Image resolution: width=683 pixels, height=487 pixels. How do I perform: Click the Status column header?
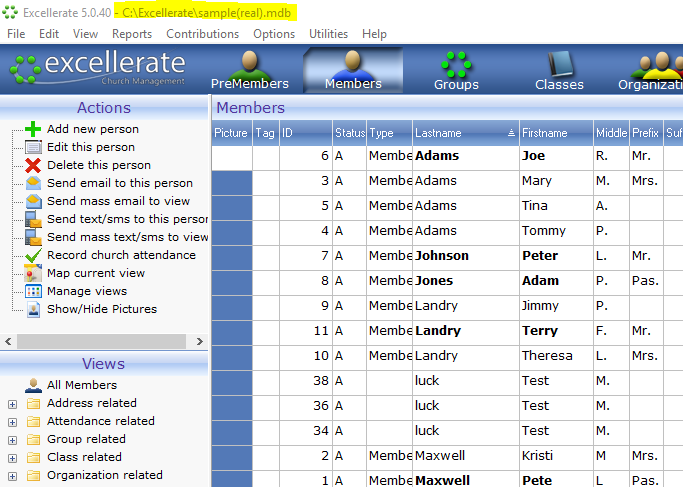point(350,133)
